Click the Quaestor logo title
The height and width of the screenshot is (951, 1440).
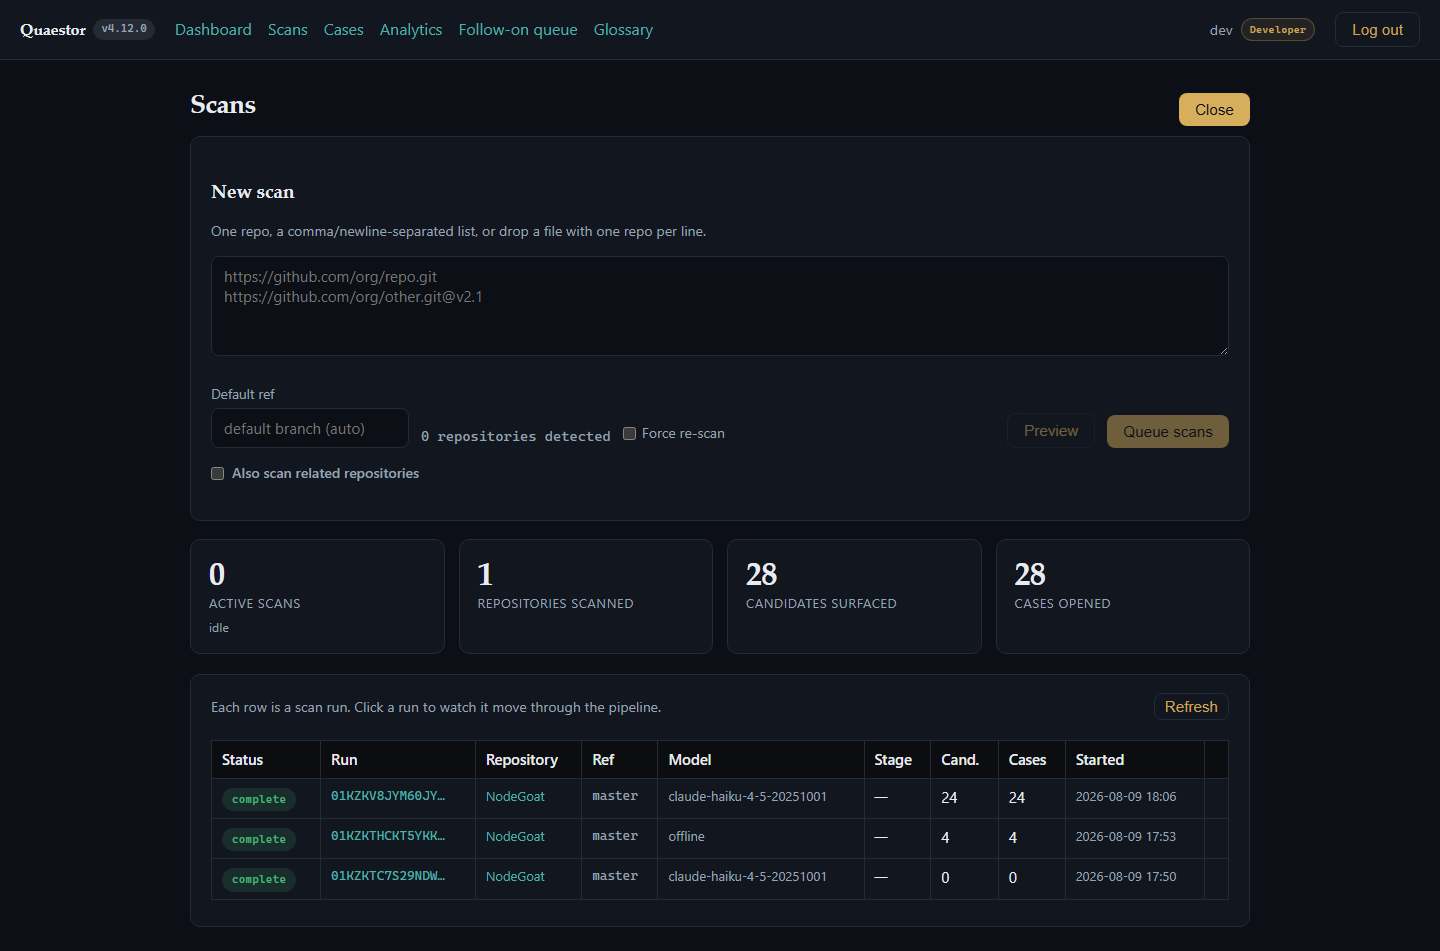[x=53, y=30]
